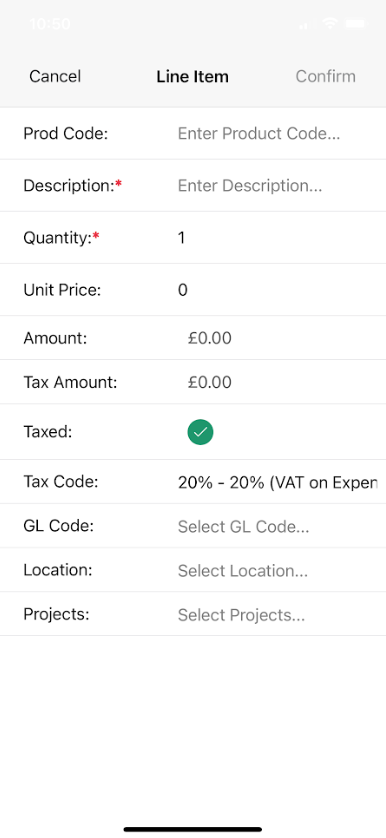The height and width of the screenshot is (838, 386).
Task: Tap the Wi-Fi status icon
Action: [x=330, y=24]
